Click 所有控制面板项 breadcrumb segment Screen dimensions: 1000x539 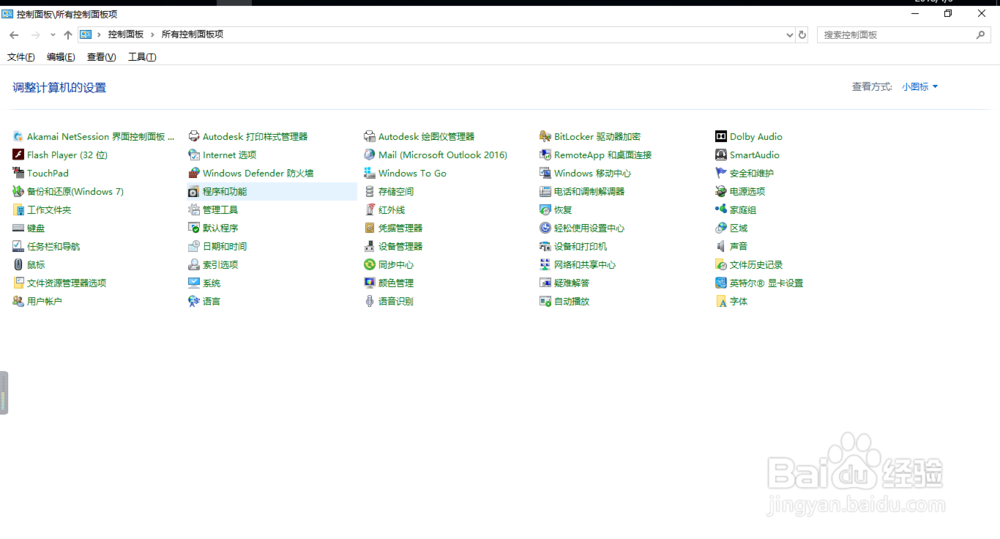(192, 34)
